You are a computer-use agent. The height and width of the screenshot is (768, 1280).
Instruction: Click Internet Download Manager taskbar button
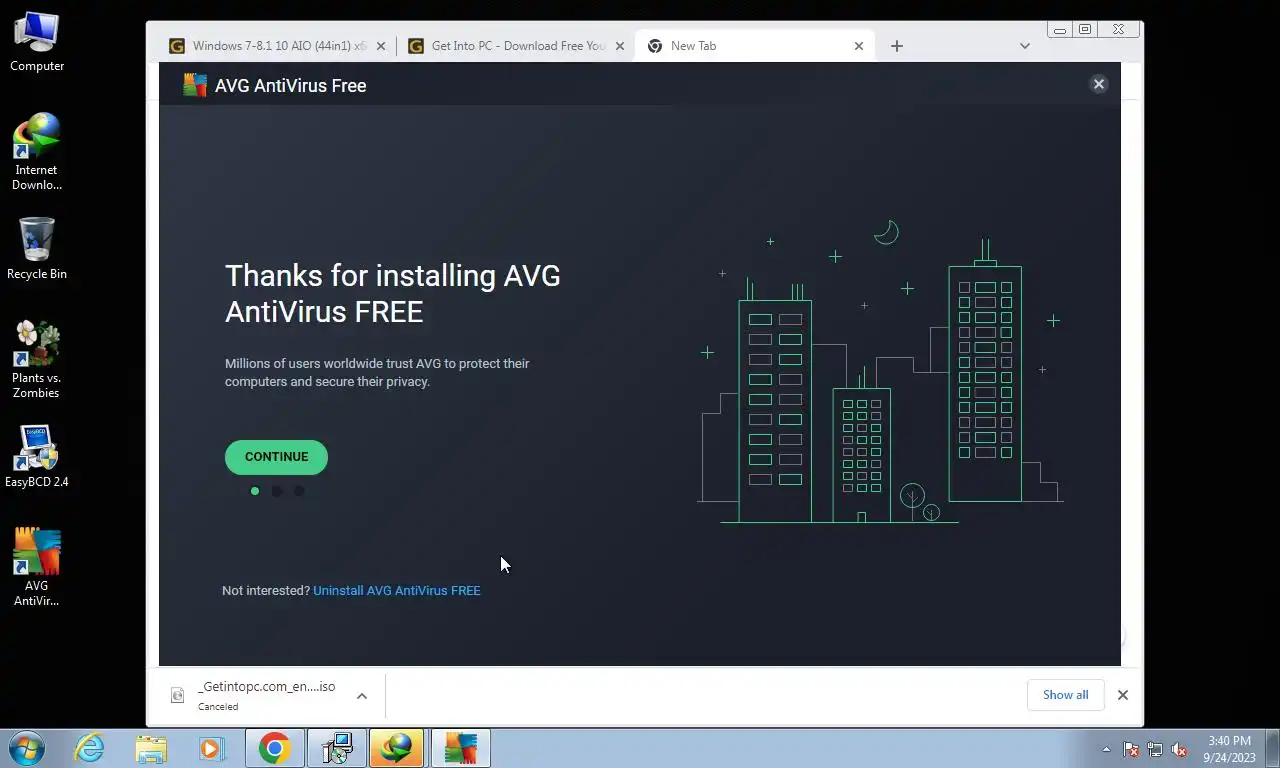[398, 748]
